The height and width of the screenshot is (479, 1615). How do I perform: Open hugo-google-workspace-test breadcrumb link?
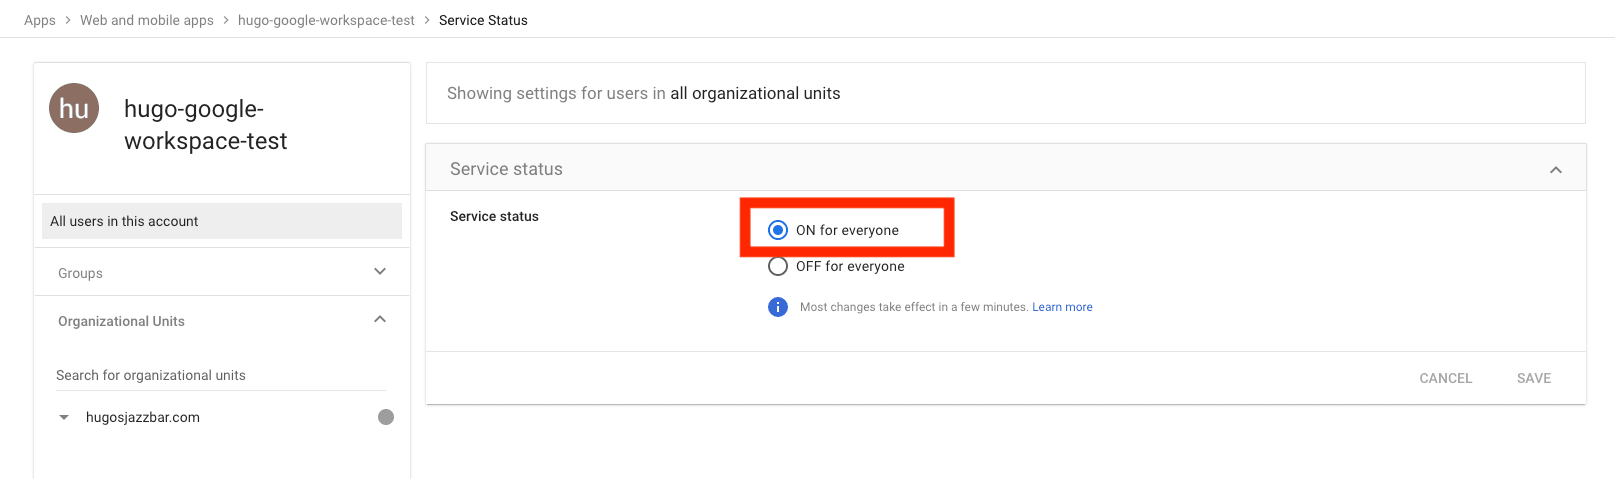(326, 20)
